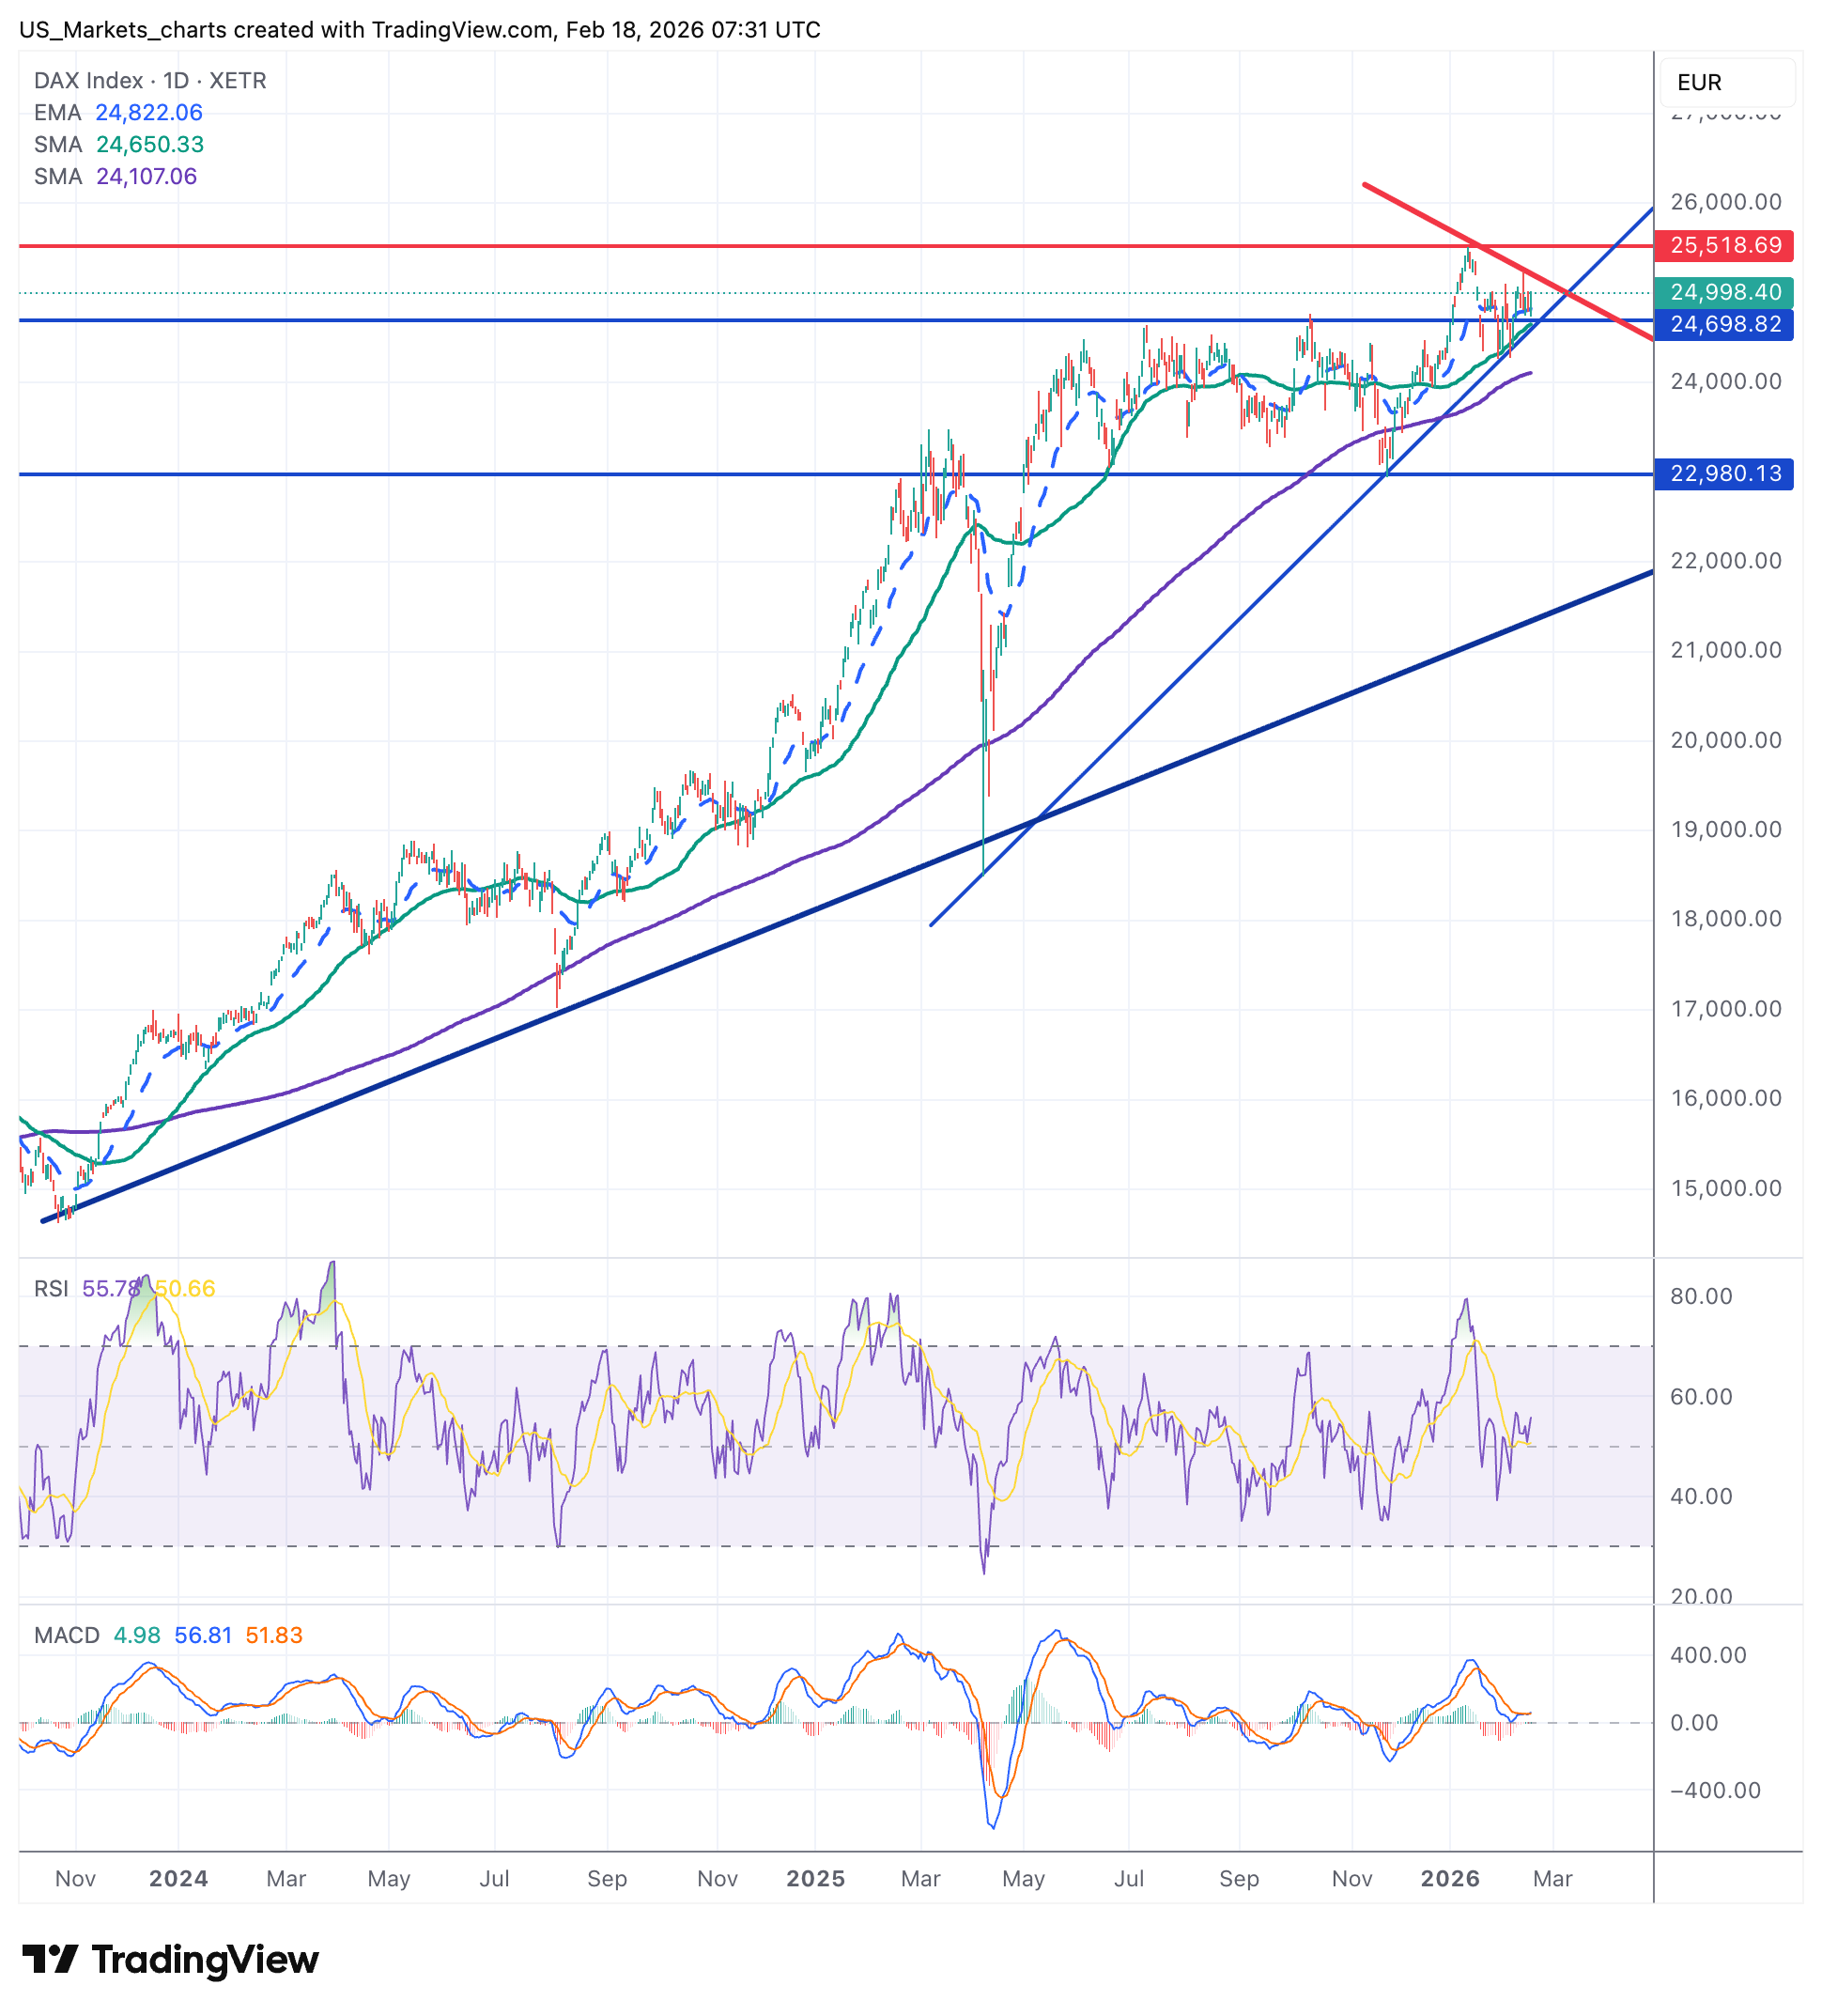Select the blue 22,980.13 support label
Image resolution: width=1822 pixels, height=2016 pixels.
[x=1723, y=473]
